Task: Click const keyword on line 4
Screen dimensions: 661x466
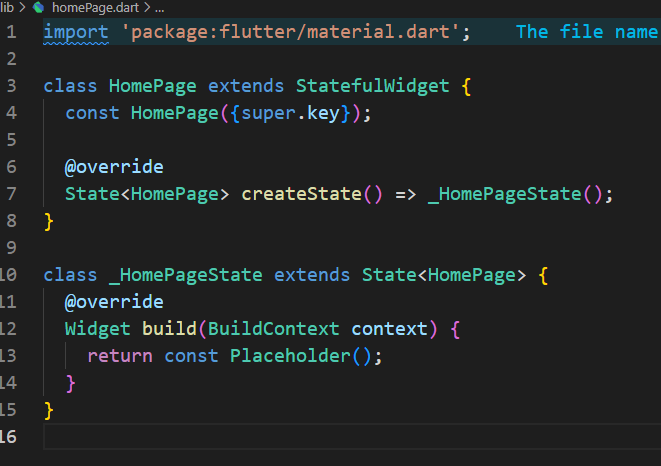Action: pyautogui.click(x=92, y=113)
